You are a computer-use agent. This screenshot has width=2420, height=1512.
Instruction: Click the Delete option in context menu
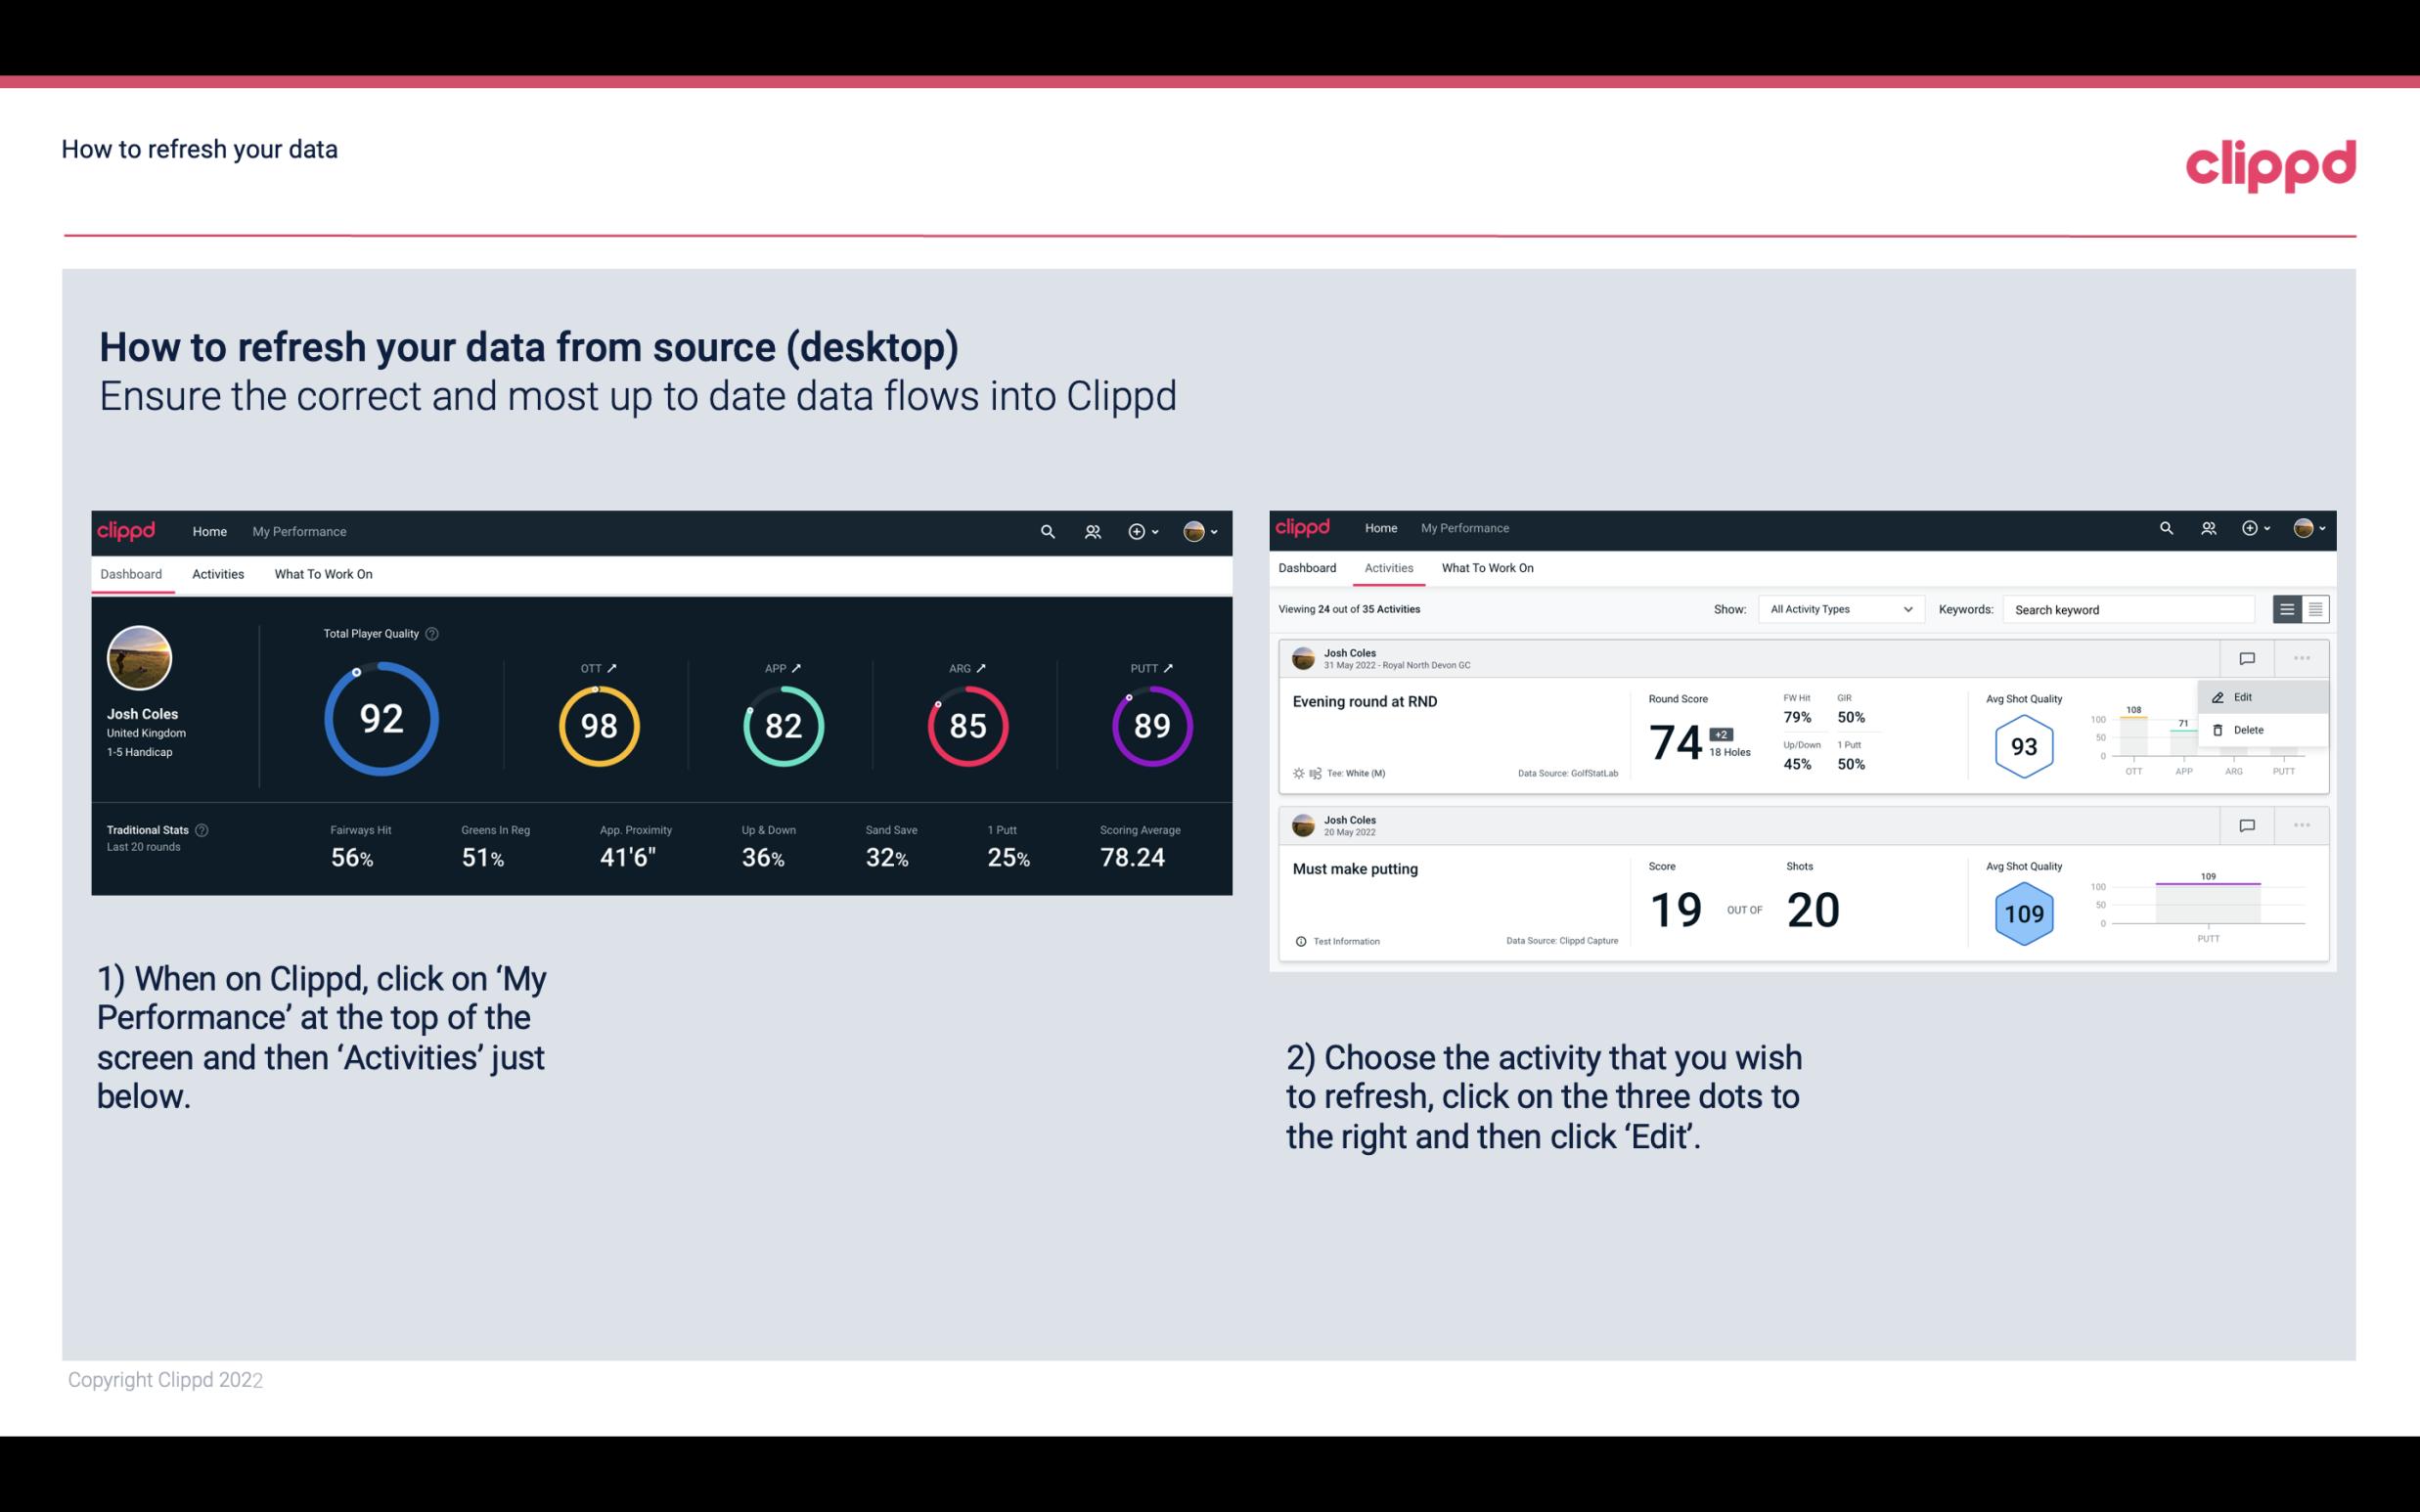tap(2248, 730)
